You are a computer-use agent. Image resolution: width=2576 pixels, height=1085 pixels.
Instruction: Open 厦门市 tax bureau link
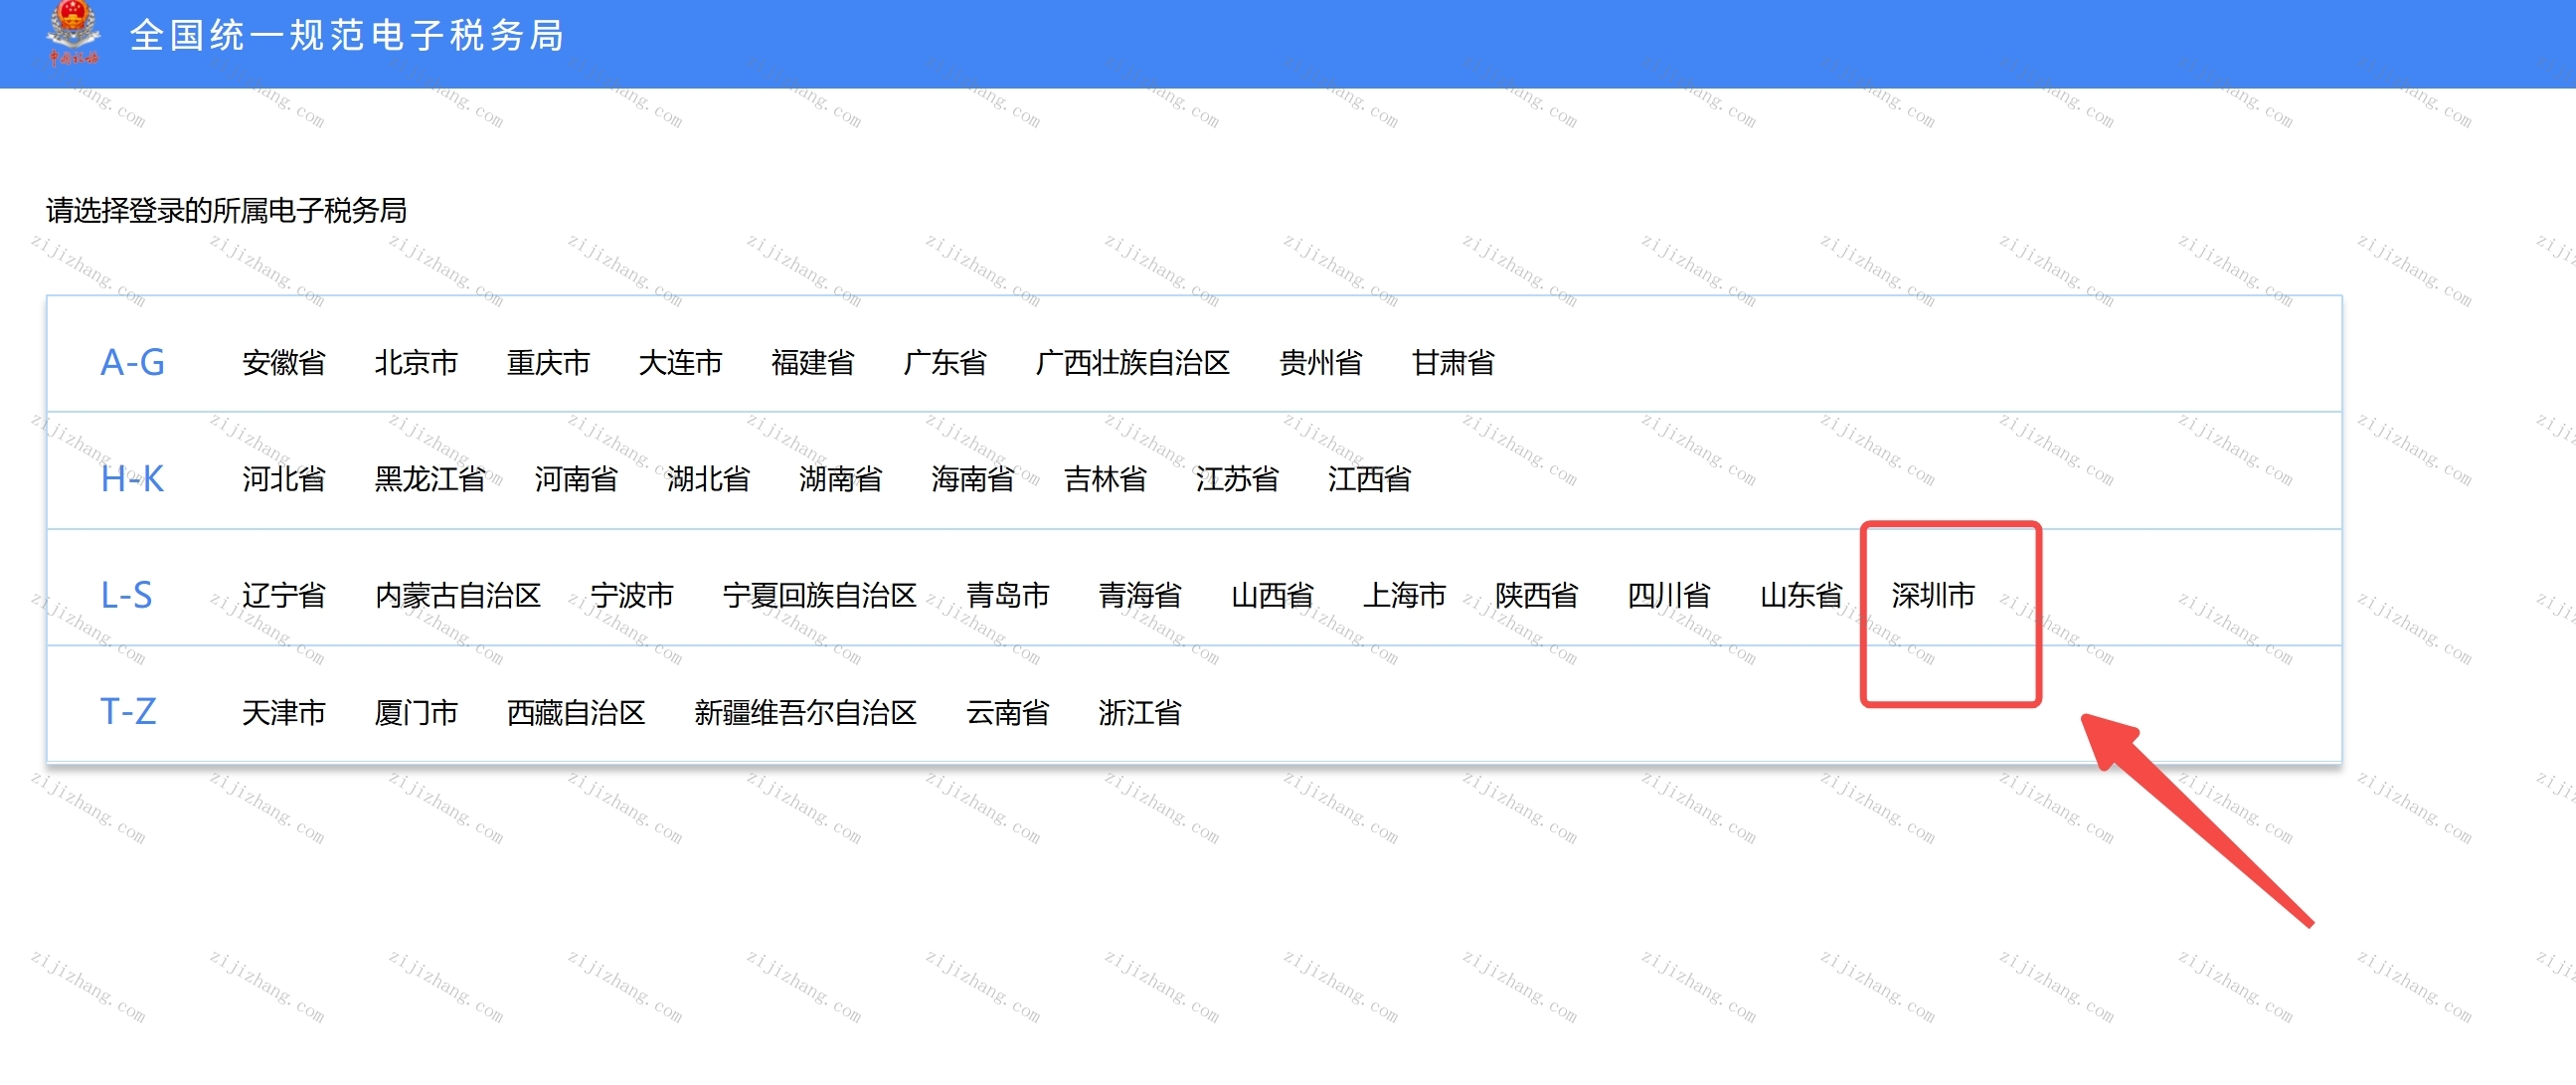pos(416,713)
